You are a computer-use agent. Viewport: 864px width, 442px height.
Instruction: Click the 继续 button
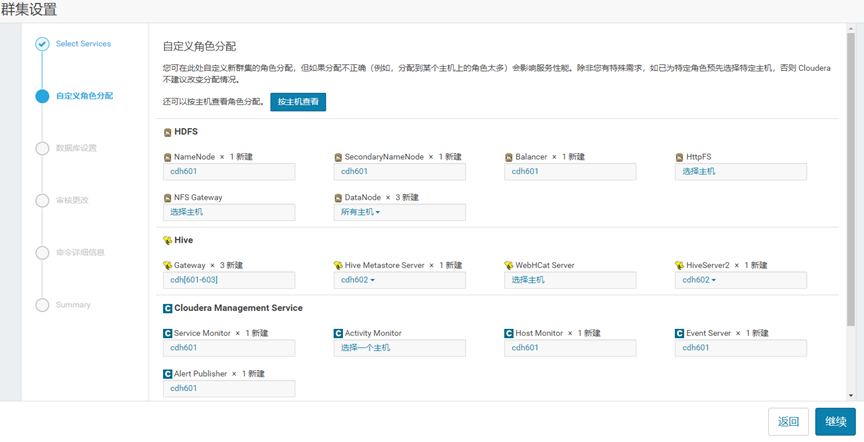(x=835, y=422)
